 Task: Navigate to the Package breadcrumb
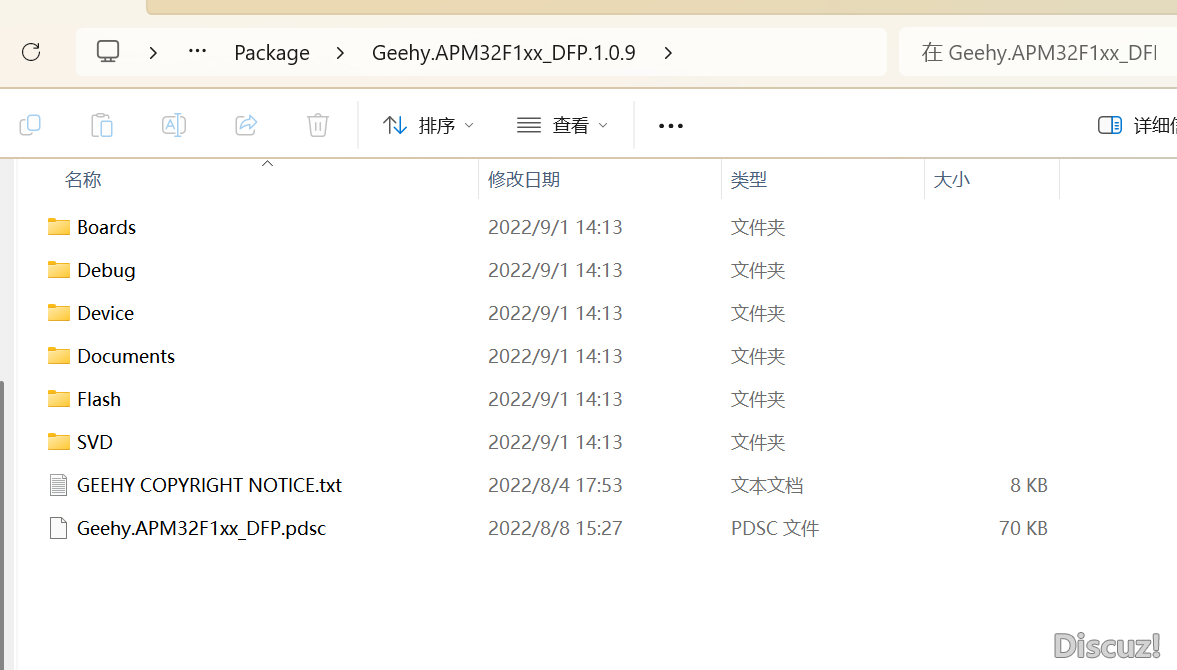pyautogui.click(x=272, y=53)
